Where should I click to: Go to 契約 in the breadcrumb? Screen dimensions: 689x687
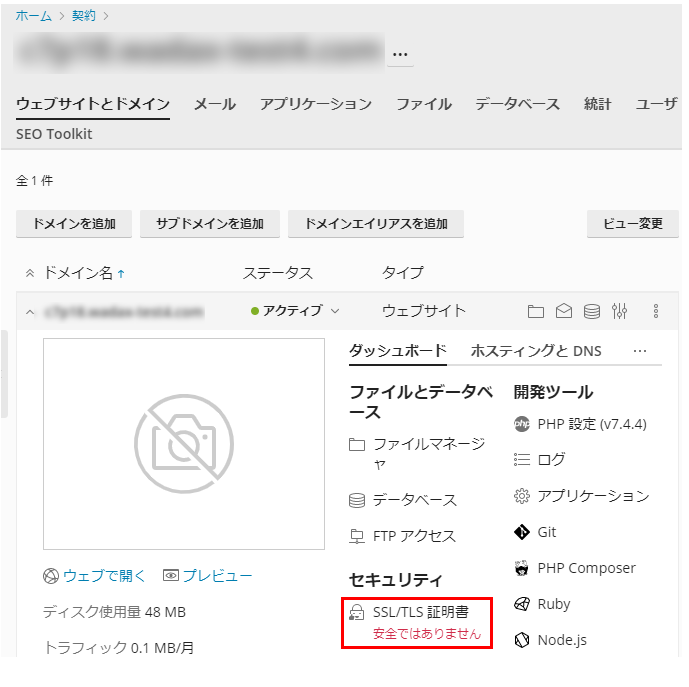[x=84, y=16]
